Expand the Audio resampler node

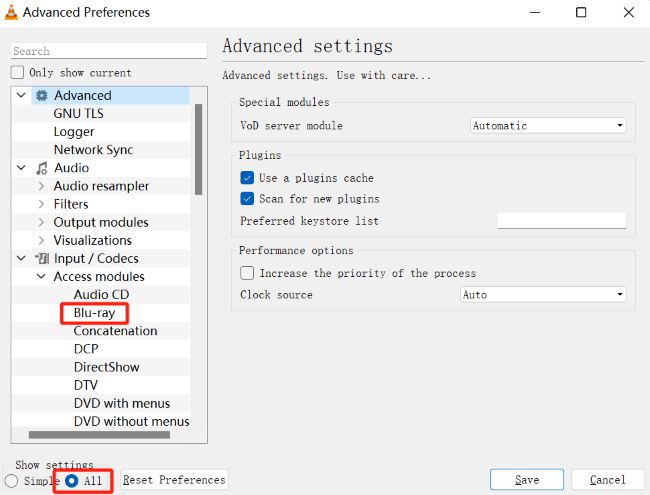[x=41, y=186]
